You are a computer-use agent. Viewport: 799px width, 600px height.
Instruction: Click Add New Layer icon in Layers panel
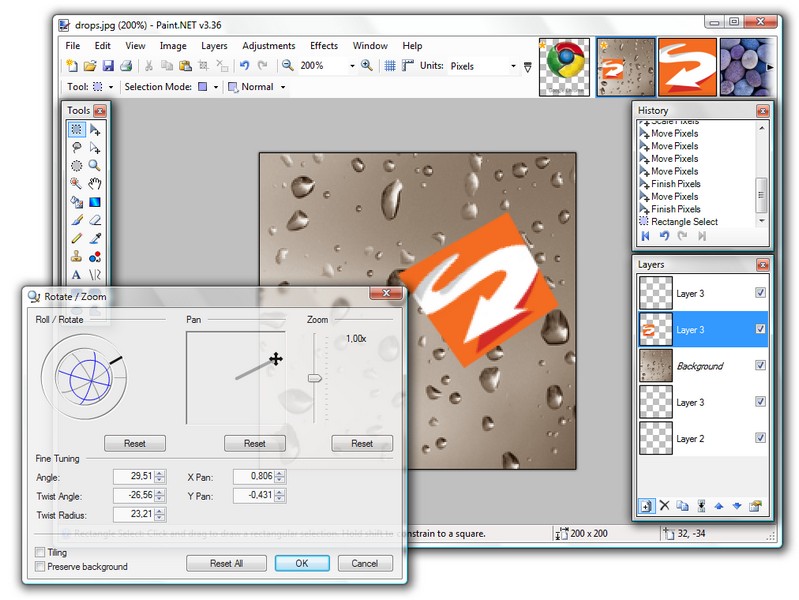pyautogui.click(x=646, y=506)
